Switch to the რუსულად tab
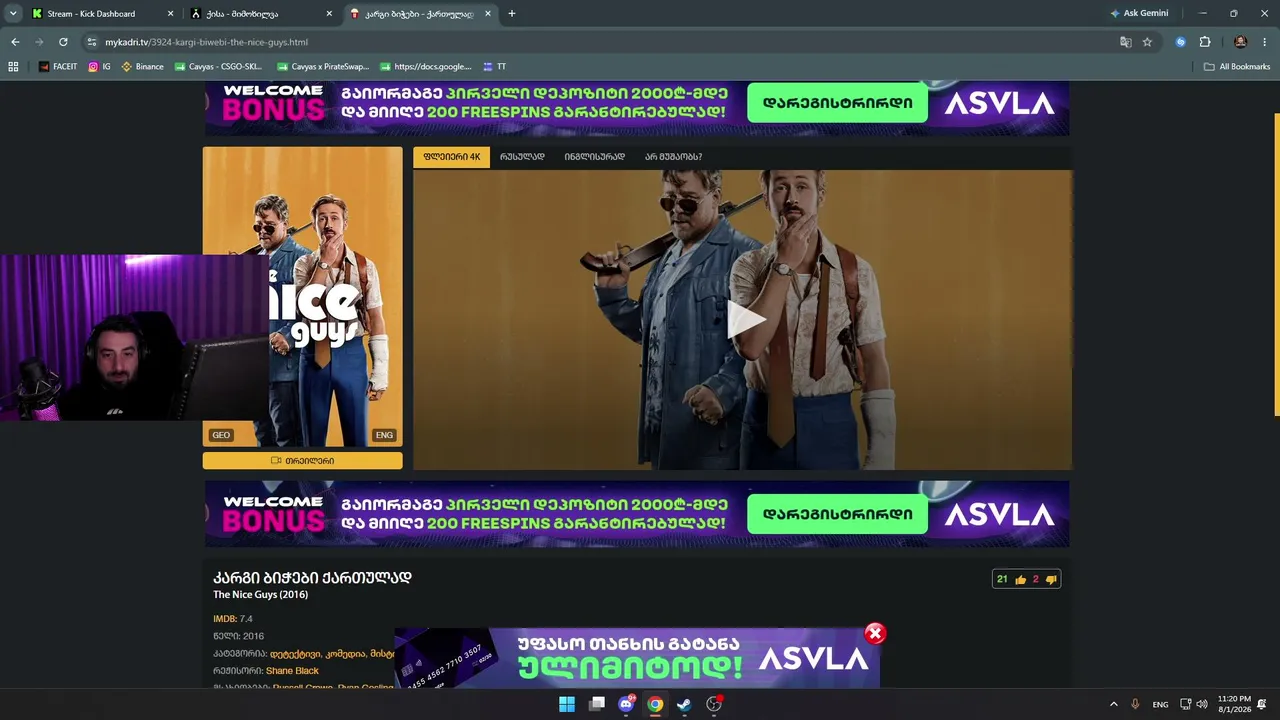1280x720 pixels. [522, 157]
